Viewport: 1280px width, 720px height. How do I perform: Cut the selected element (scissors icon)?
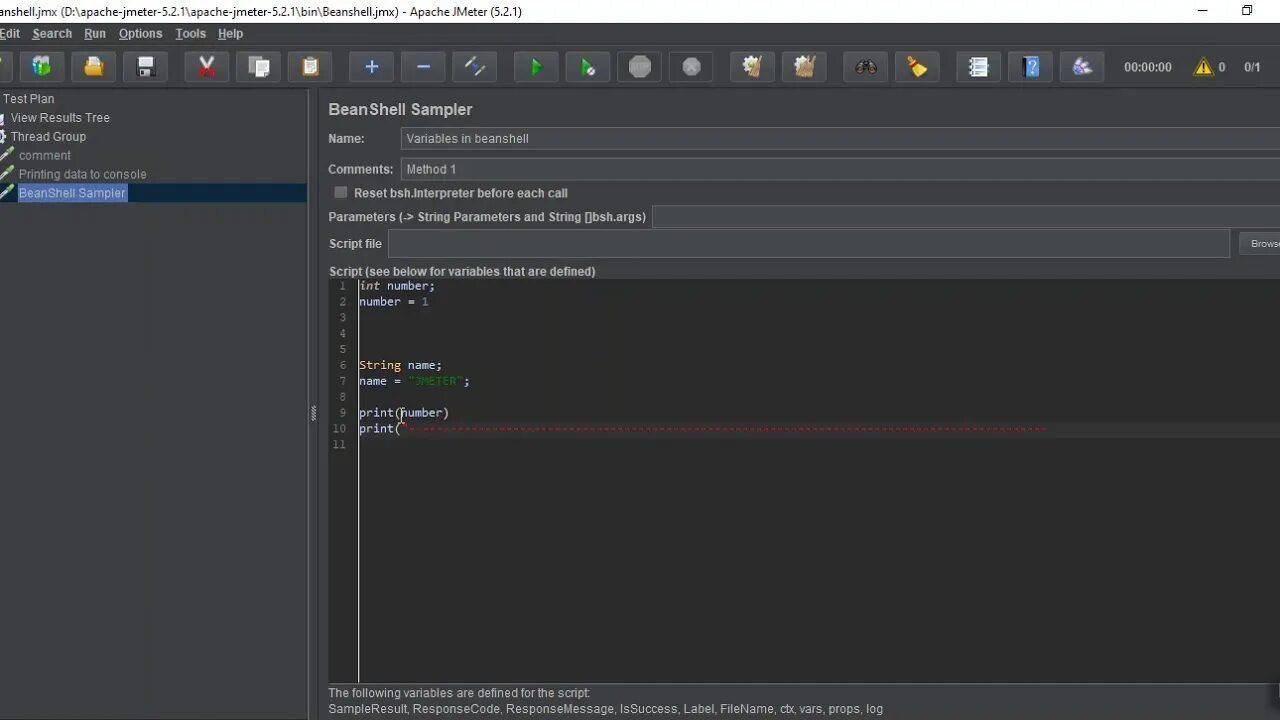pyautogui.click(x=207, y=67)
